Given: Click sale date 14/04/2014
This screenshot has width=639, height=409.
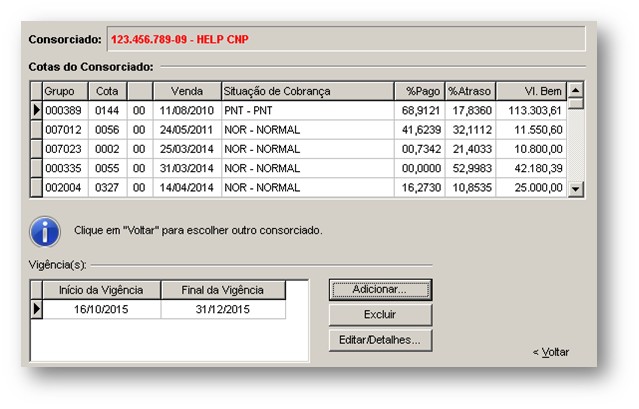Looking at the screenshot, I should click(x=187, y=187).
